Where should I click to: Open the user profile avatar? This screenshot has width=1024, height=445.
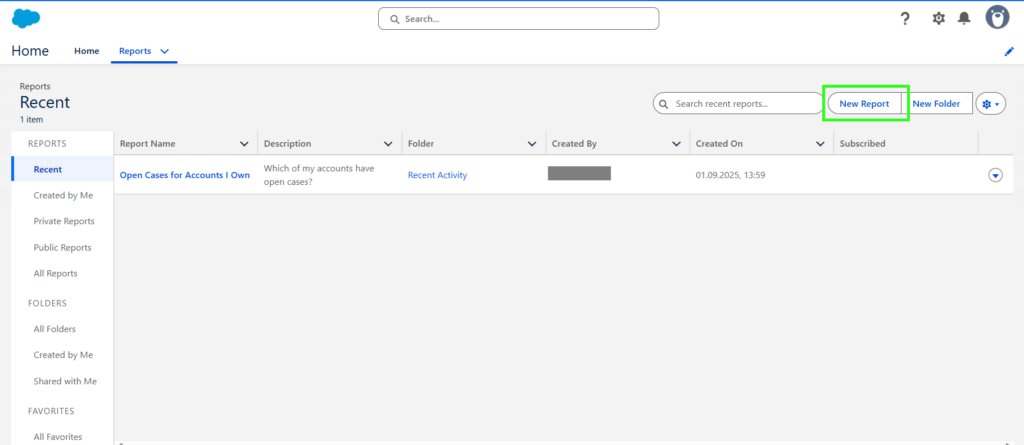997,18
